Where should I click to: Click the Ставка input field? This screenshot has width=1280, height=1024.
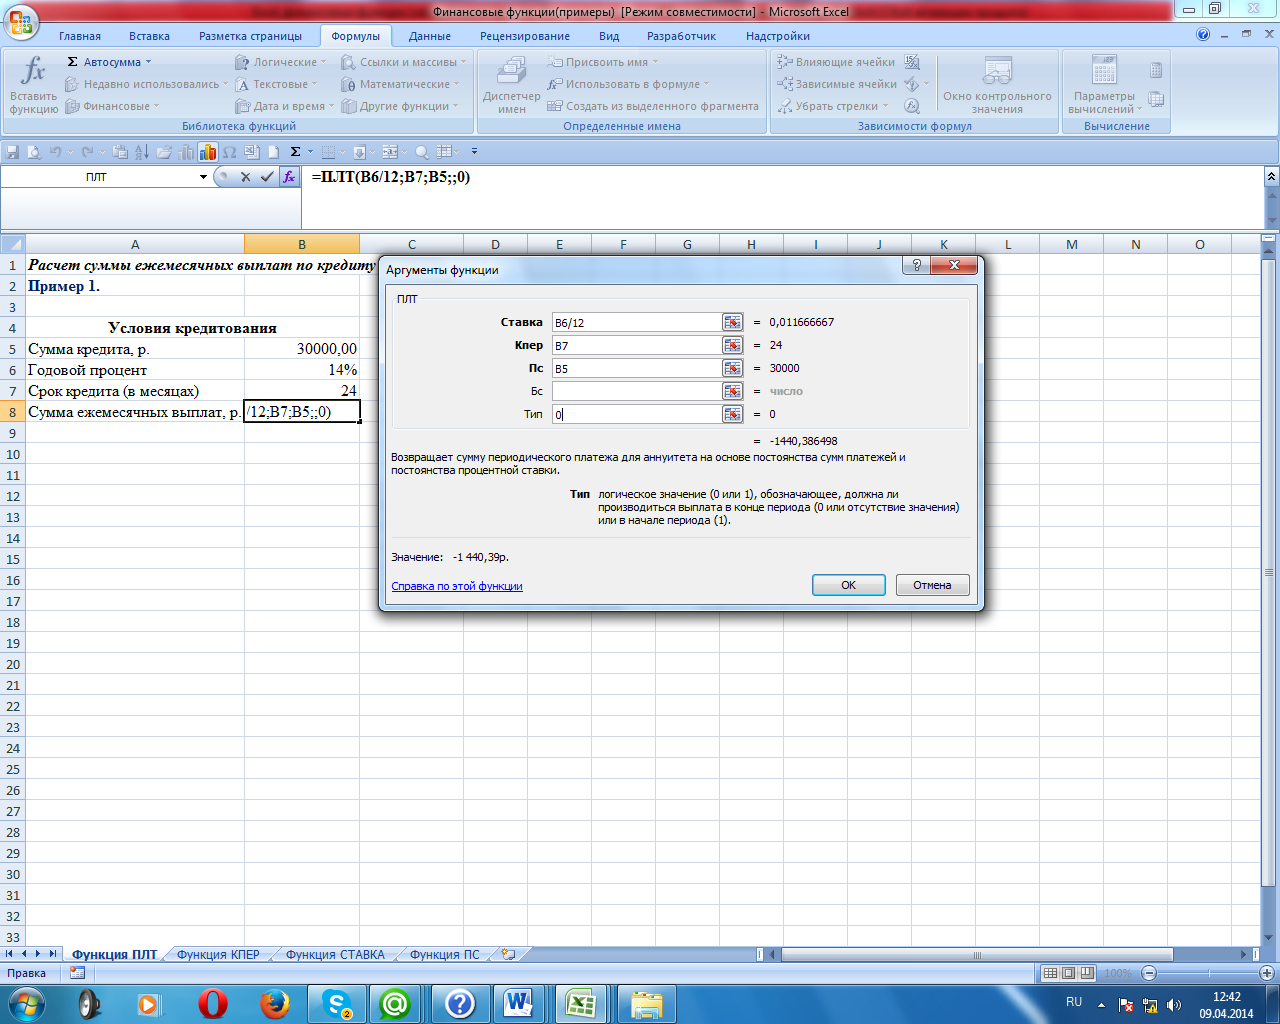click(x=636, y=322)
